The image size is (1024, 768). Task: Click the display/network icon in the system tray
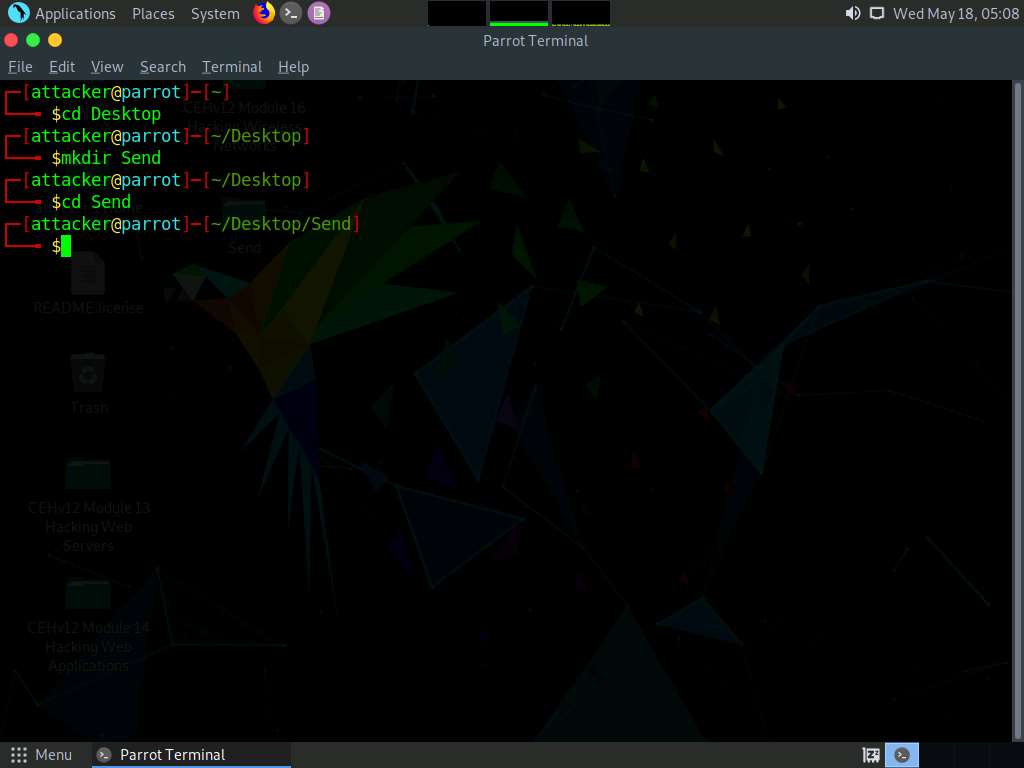[877, 13]
